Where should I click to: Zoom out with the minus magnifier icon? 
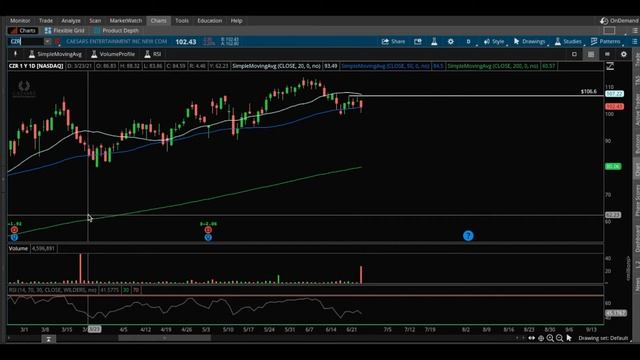click(x=560, y=338)
